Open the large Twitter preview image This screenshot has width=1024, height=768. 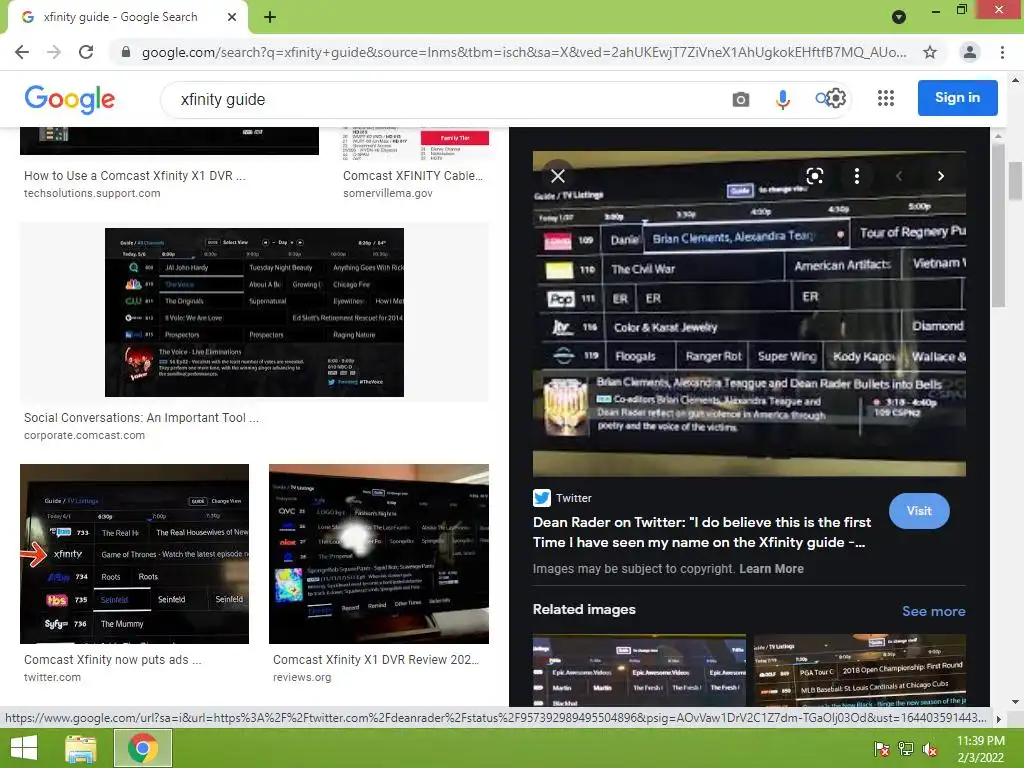749,313
